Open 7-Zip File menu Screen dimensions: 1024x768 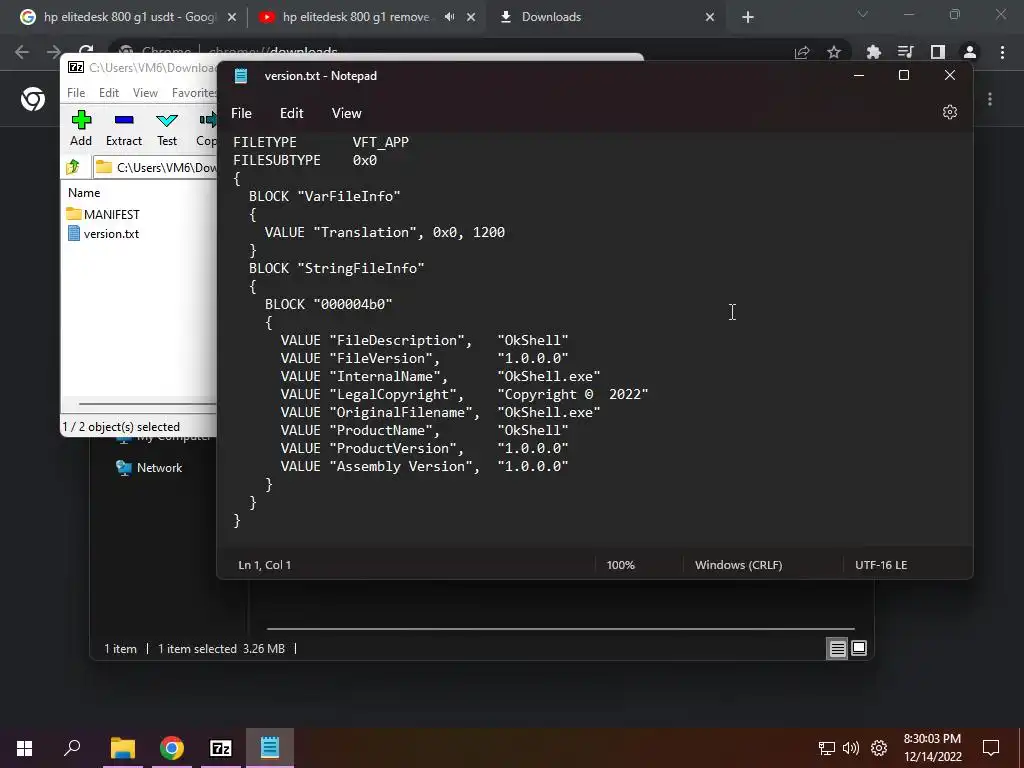pos(76,93)
